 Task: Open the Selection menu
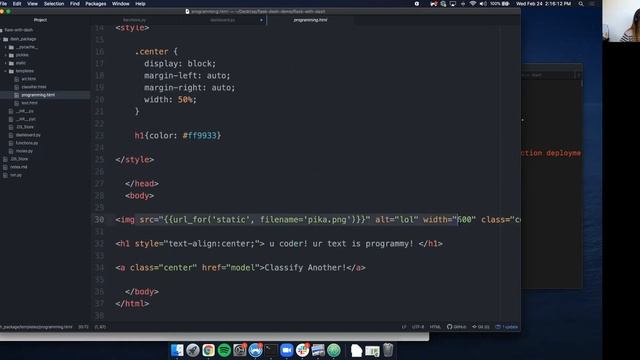[x=54, y=4]
